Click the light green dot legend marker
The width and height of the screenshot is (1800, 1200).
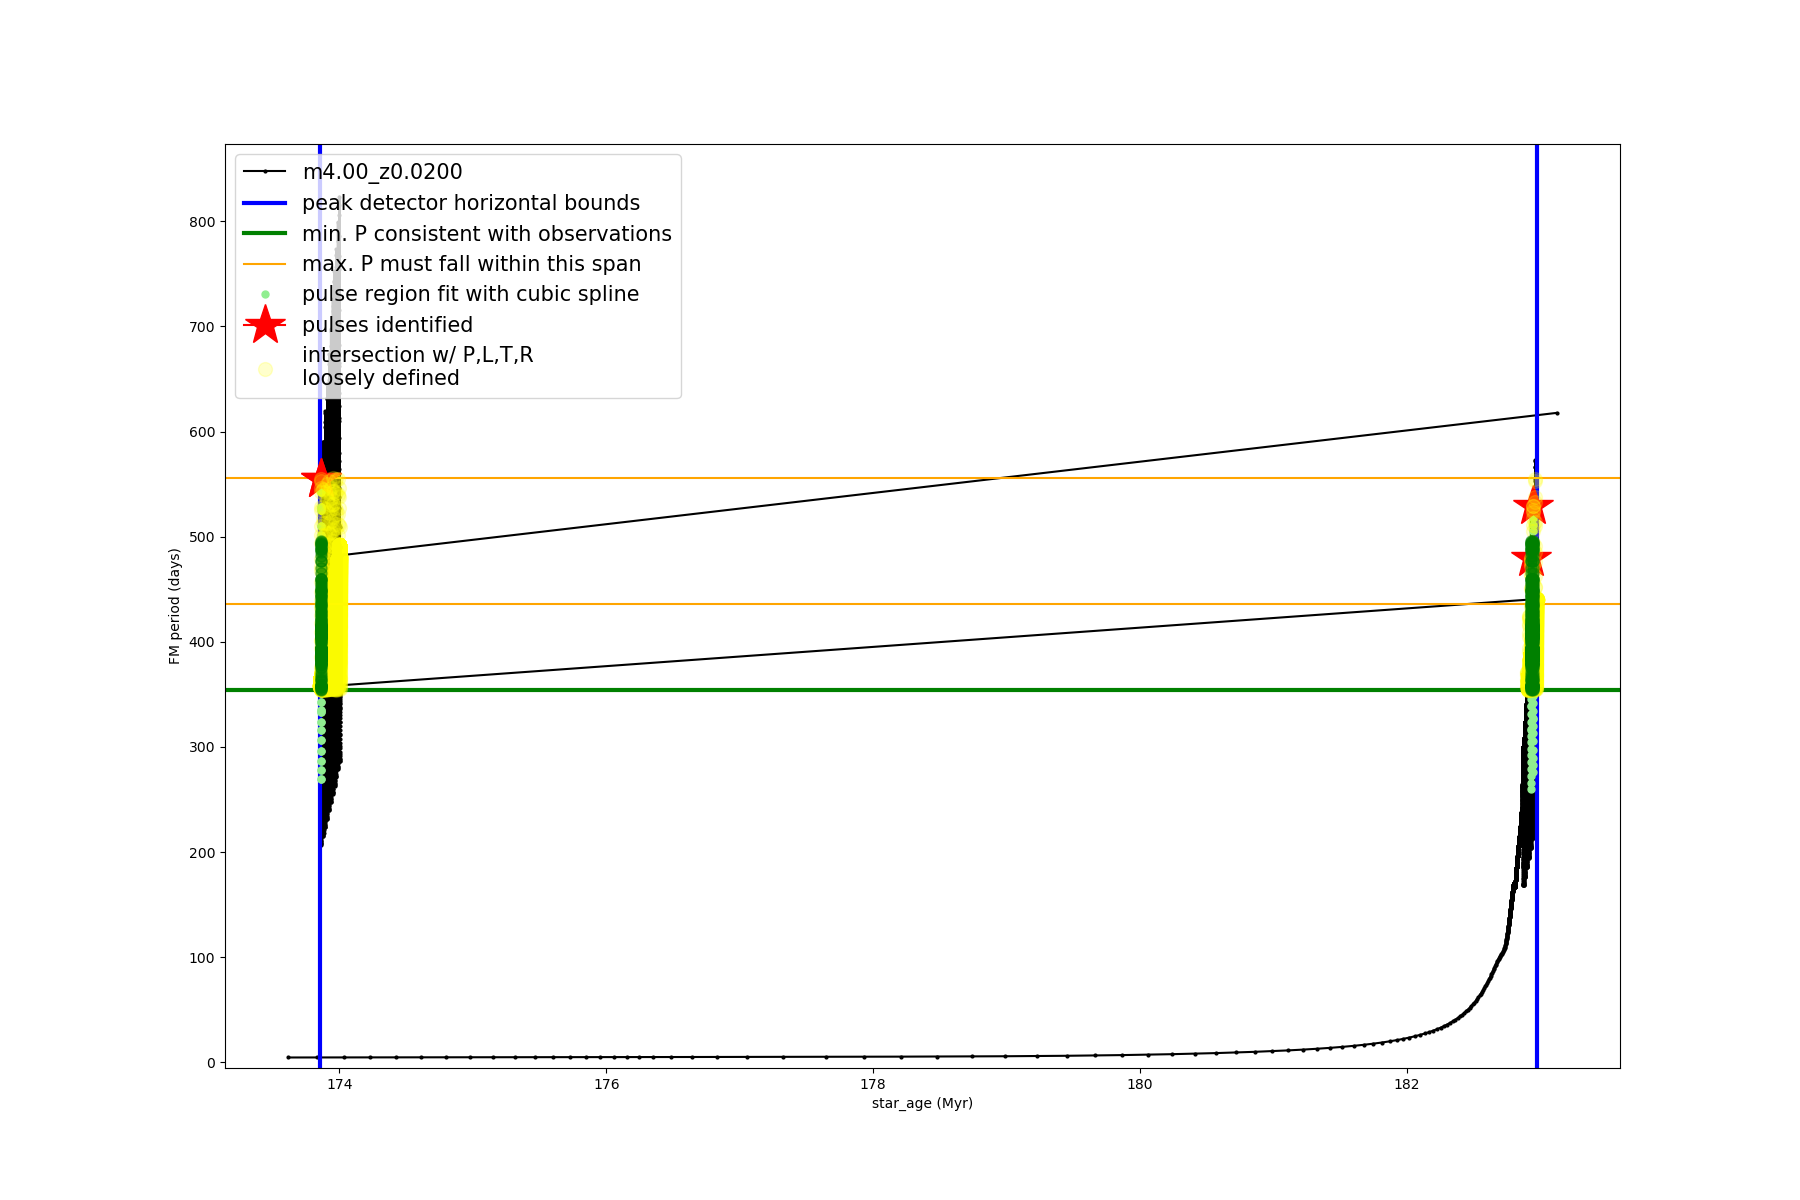(265, 295)
